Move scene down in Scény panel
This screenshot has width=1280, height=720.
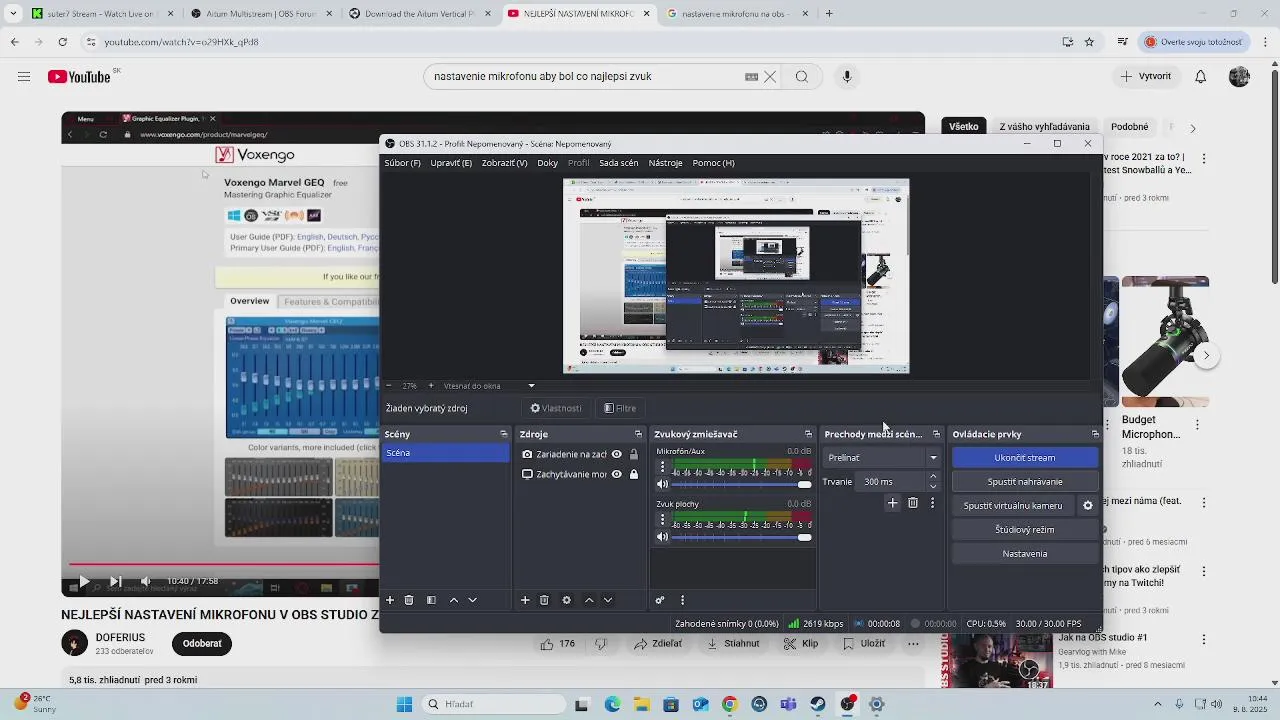pos(473,600)
